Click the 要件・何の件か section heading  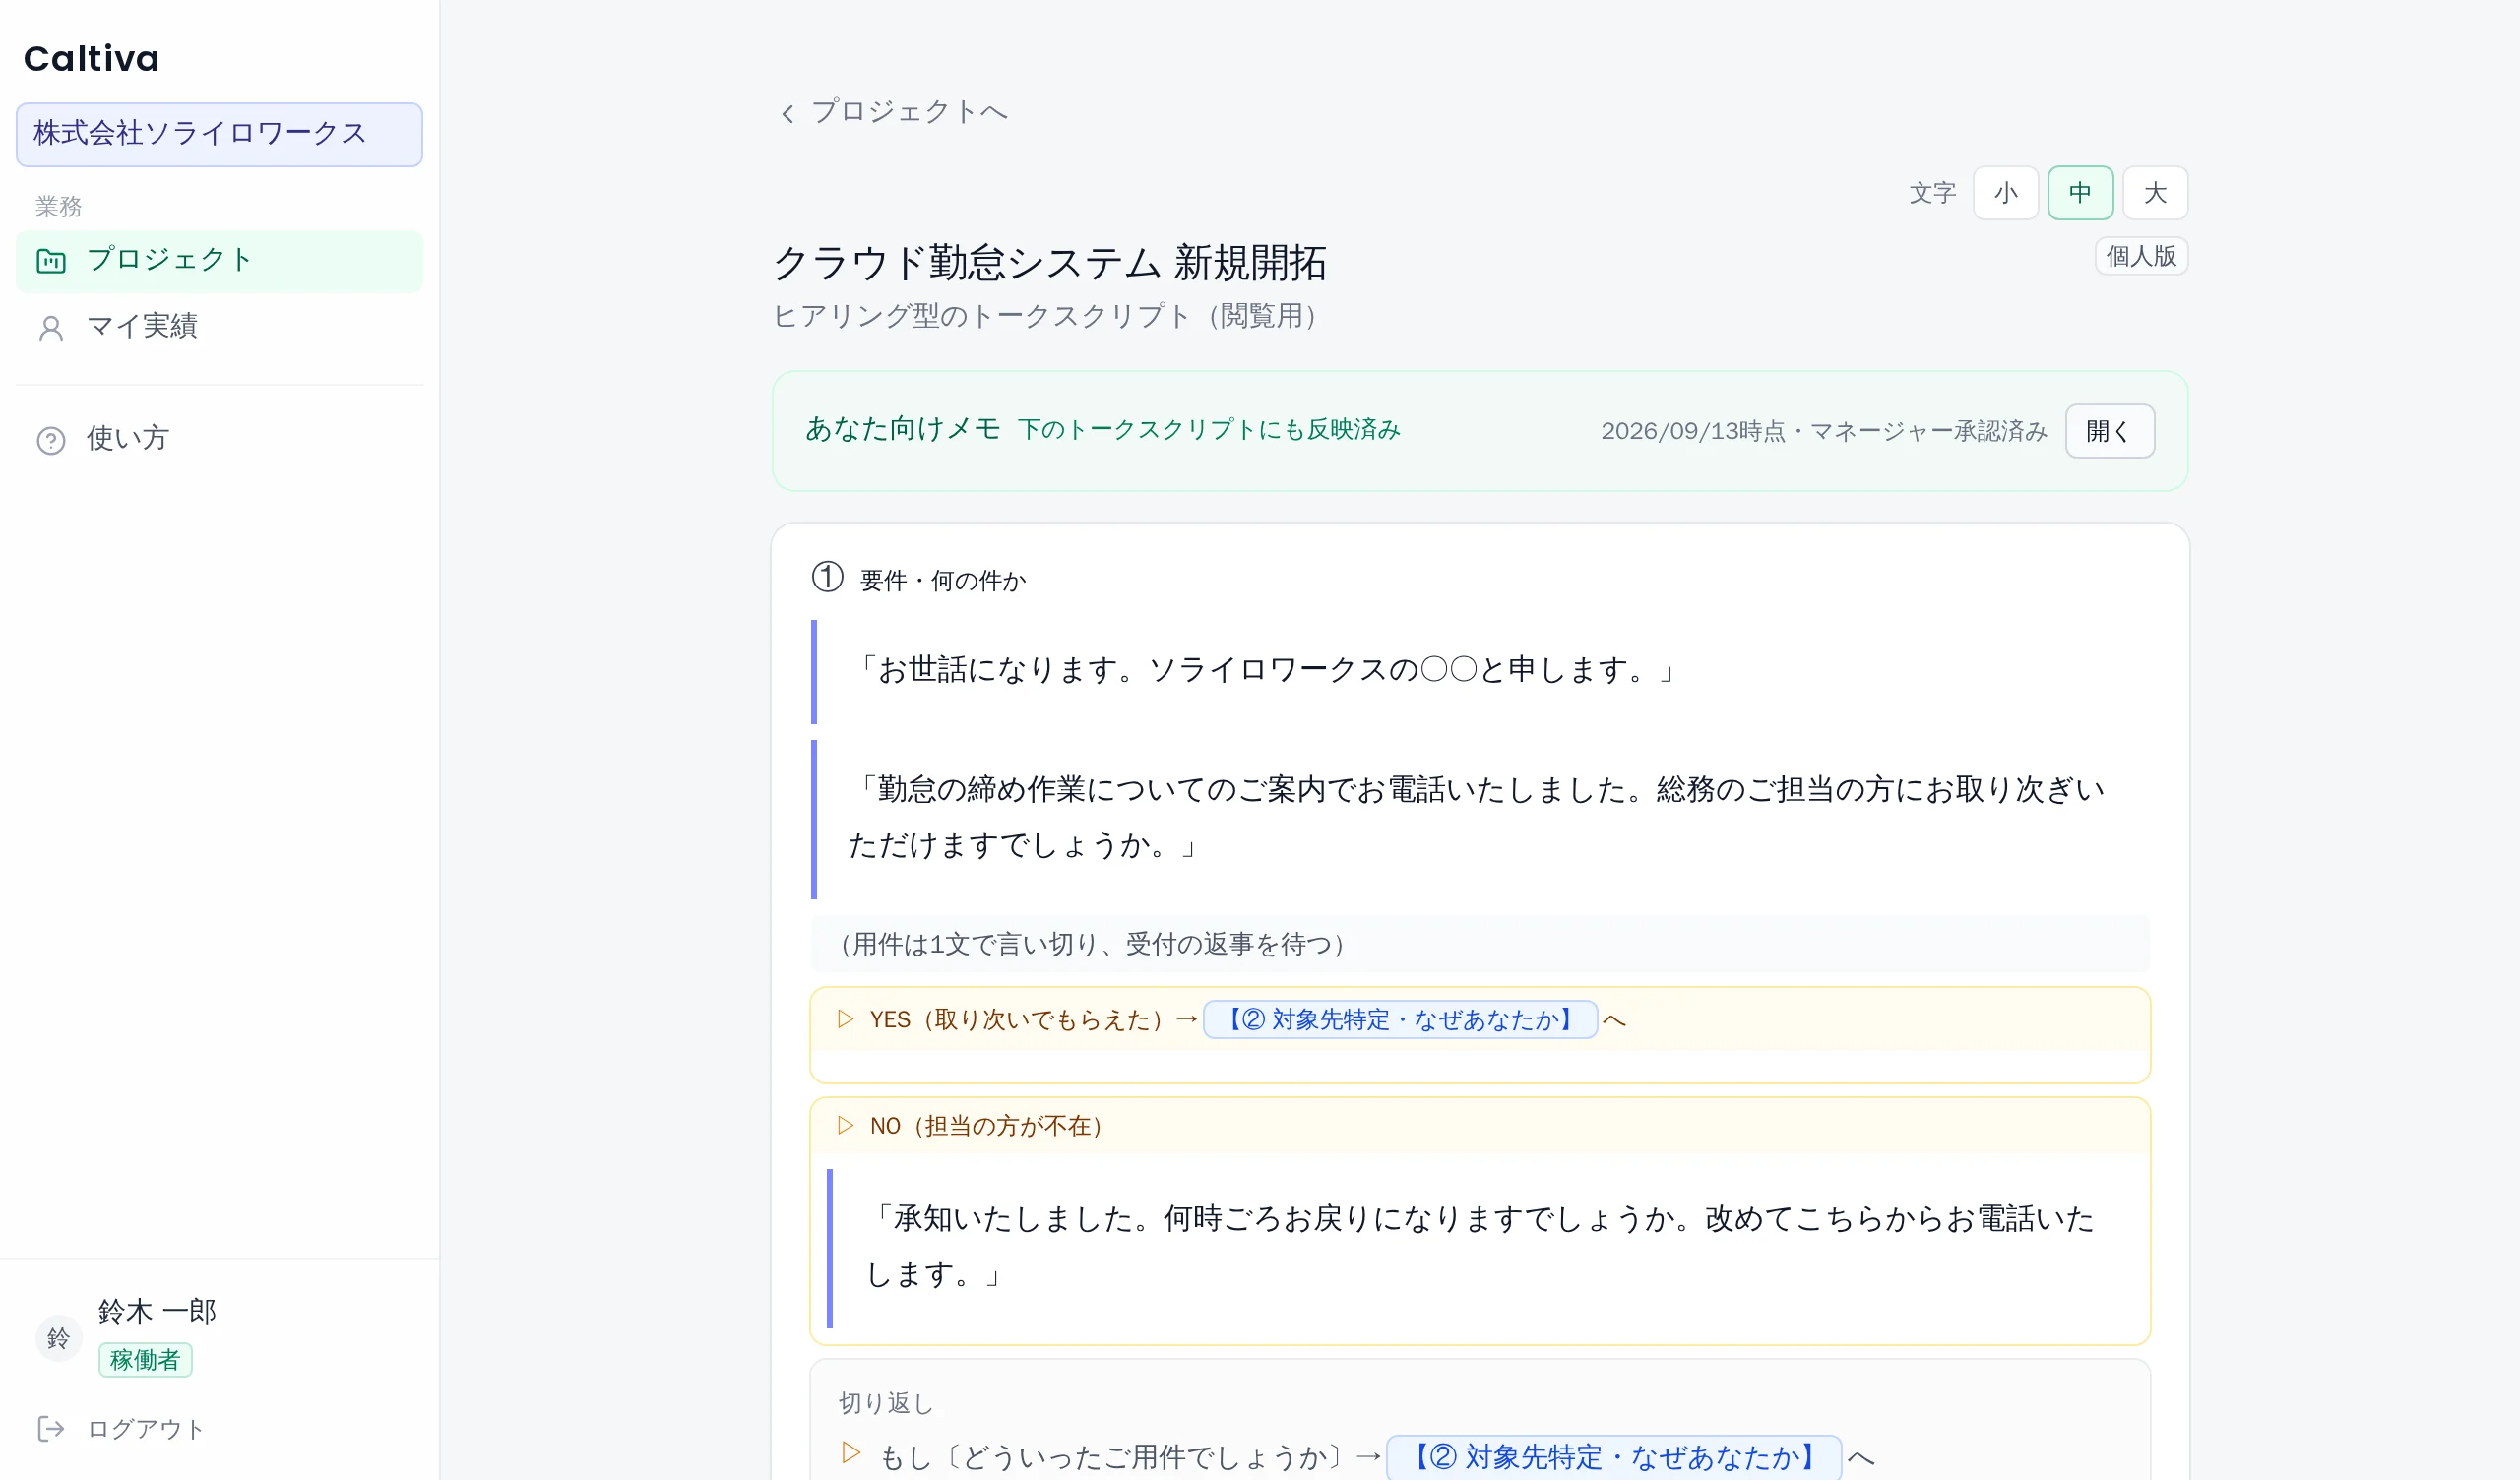[943, 580]
